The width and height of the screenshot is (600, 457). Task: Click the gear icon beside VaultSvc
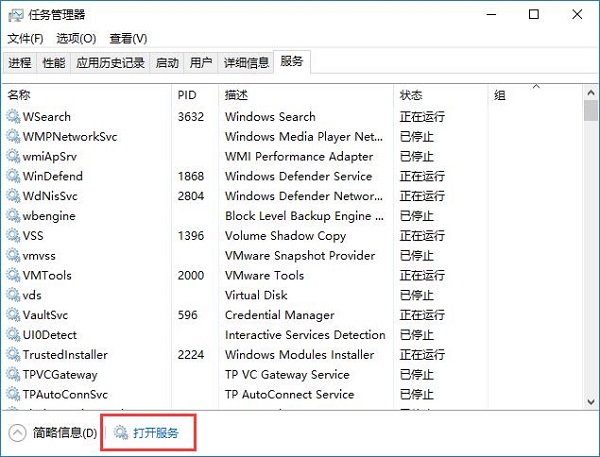click(13, 315)
